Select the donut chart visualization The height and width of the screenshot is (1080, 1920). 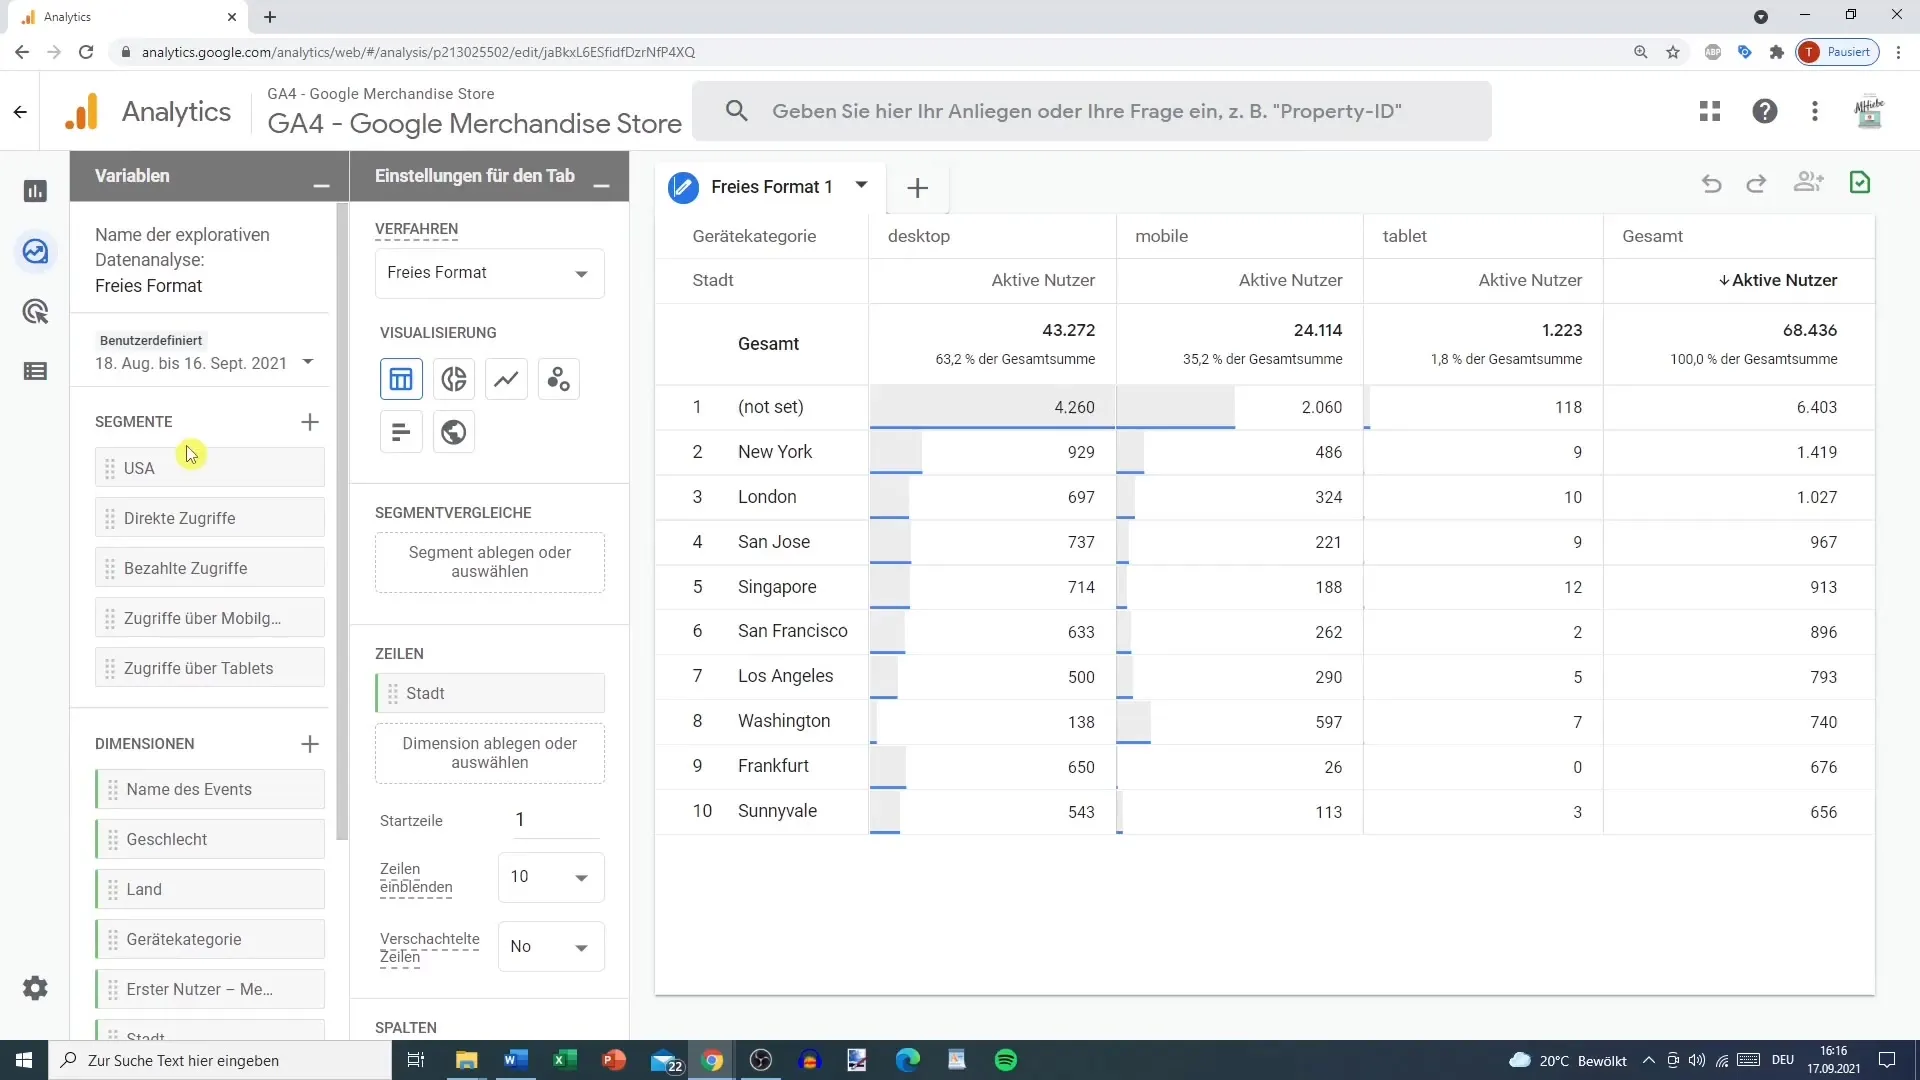(454, 379)
